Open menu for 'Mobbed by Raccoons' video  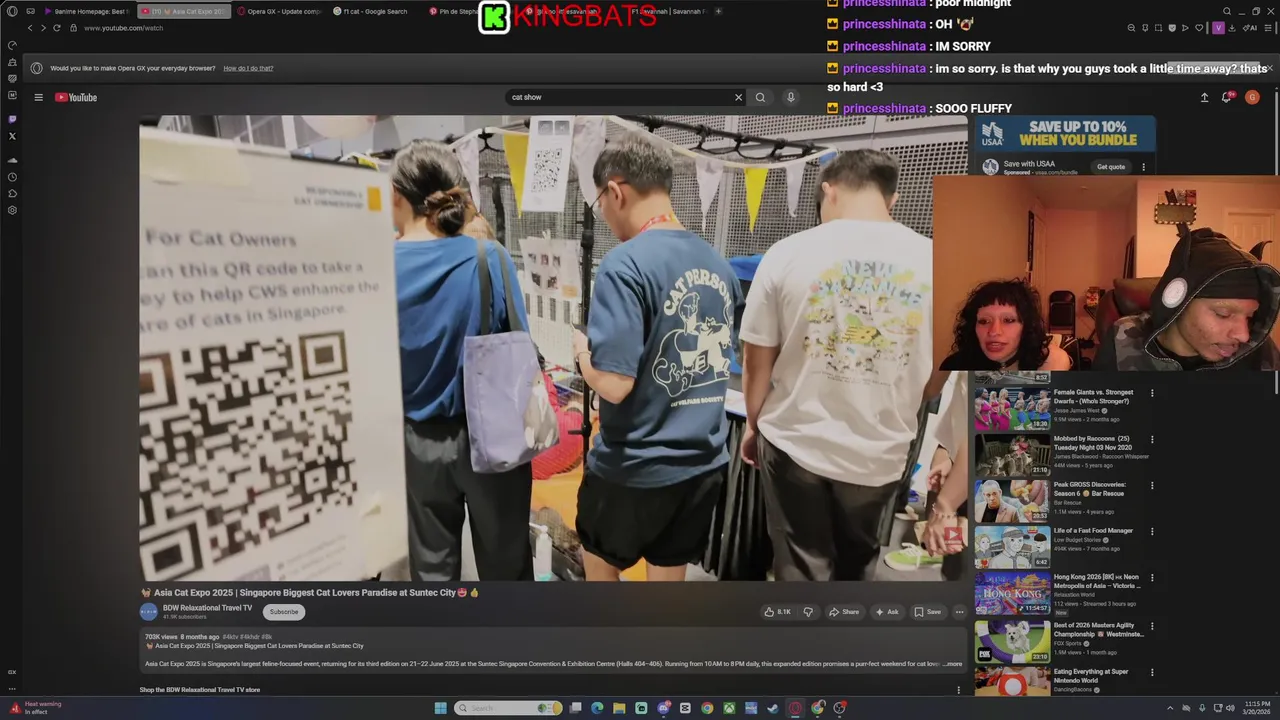point(1152,439)
